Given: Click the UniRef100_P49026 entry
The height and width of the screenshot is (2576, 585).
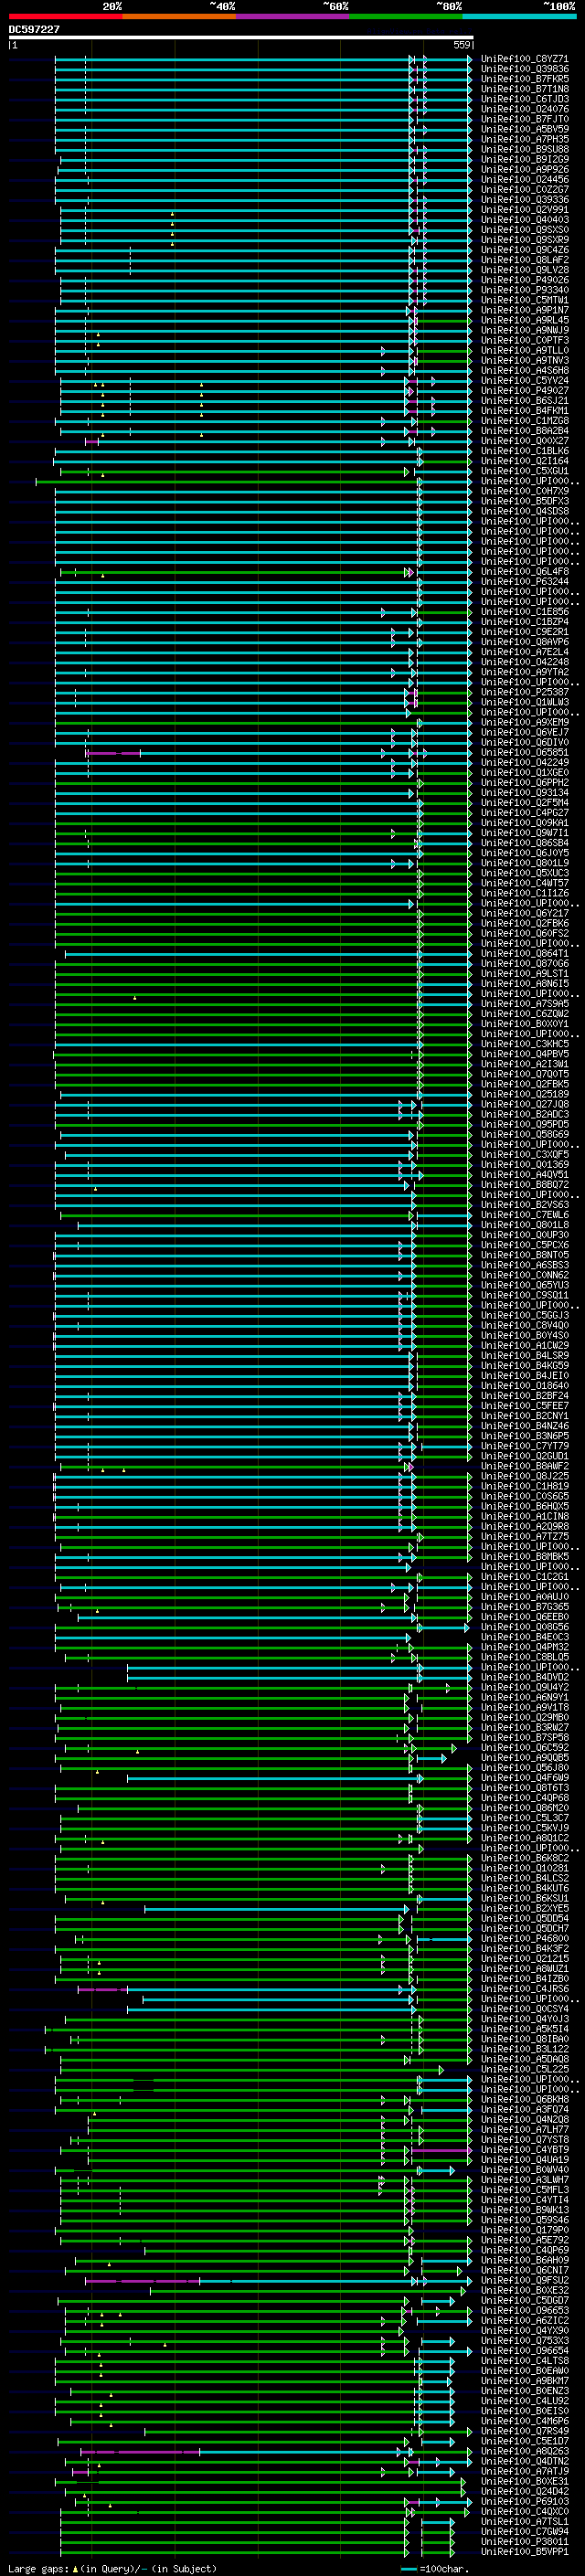Looking at the screenshot, I should tap(525, 280).
